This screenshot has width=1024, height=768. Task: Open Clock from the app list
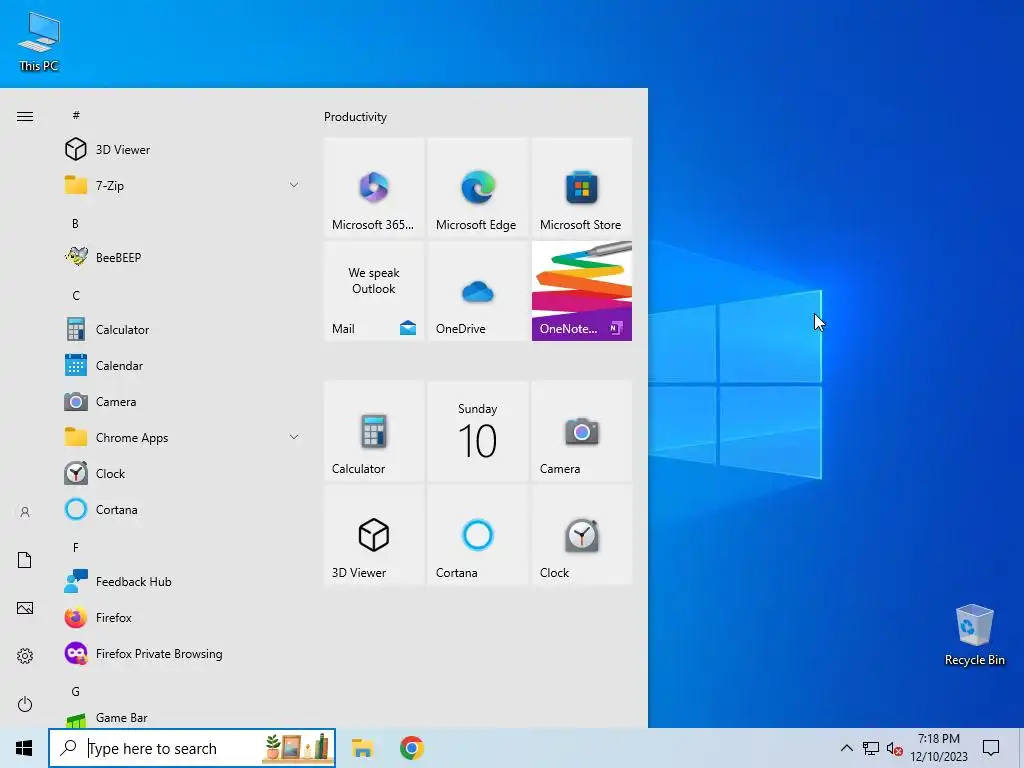point(182,473)
